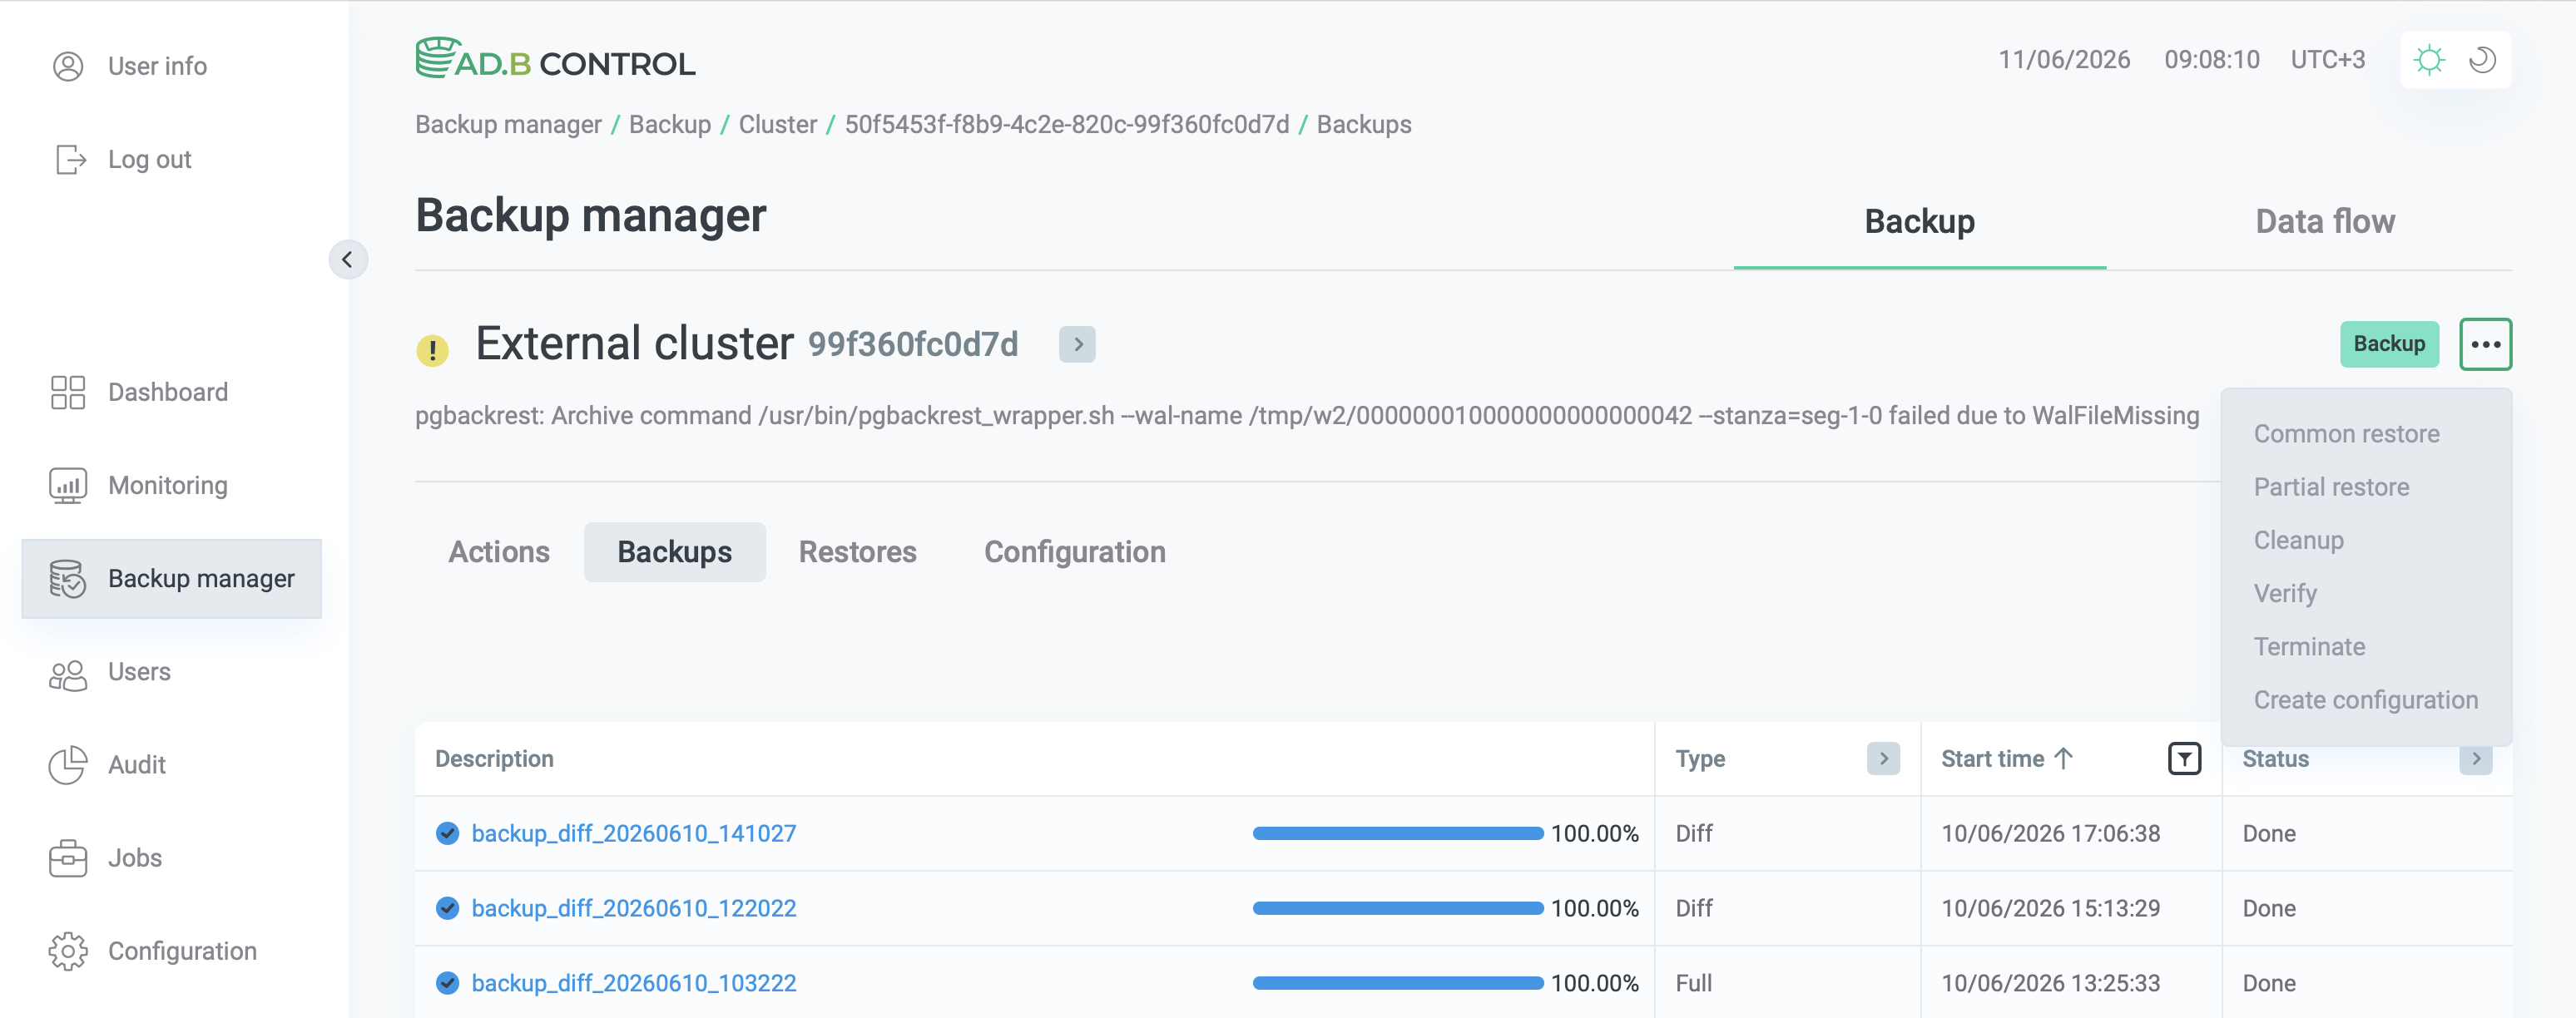Go to Backup manager breadcrumb

coord(508,125)
